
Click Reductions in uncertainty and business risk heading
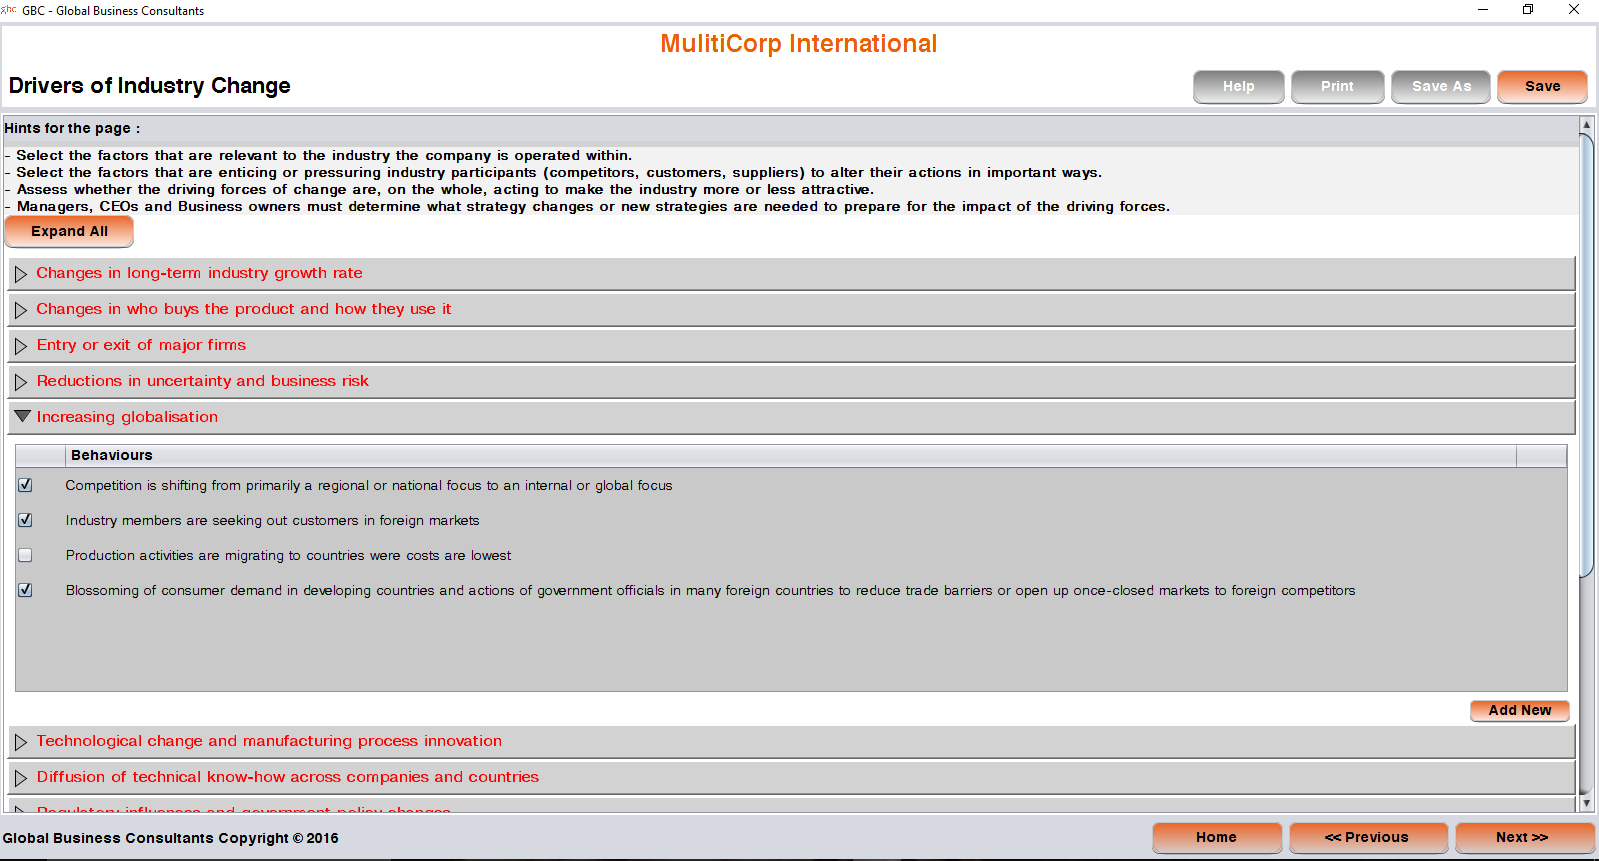coord(203,381)
